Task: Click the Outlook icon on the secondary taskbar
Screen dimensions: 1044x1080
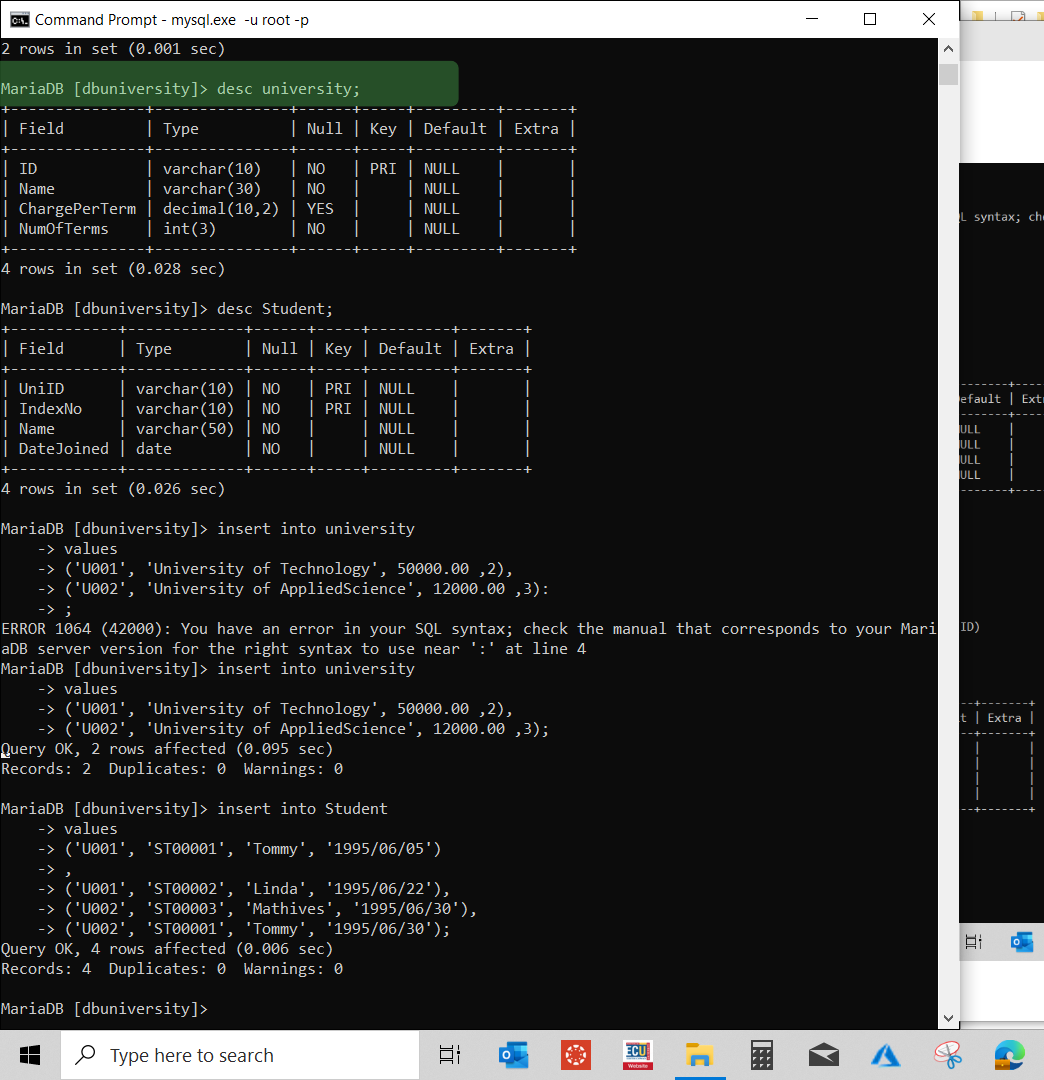Action: 1022,941
